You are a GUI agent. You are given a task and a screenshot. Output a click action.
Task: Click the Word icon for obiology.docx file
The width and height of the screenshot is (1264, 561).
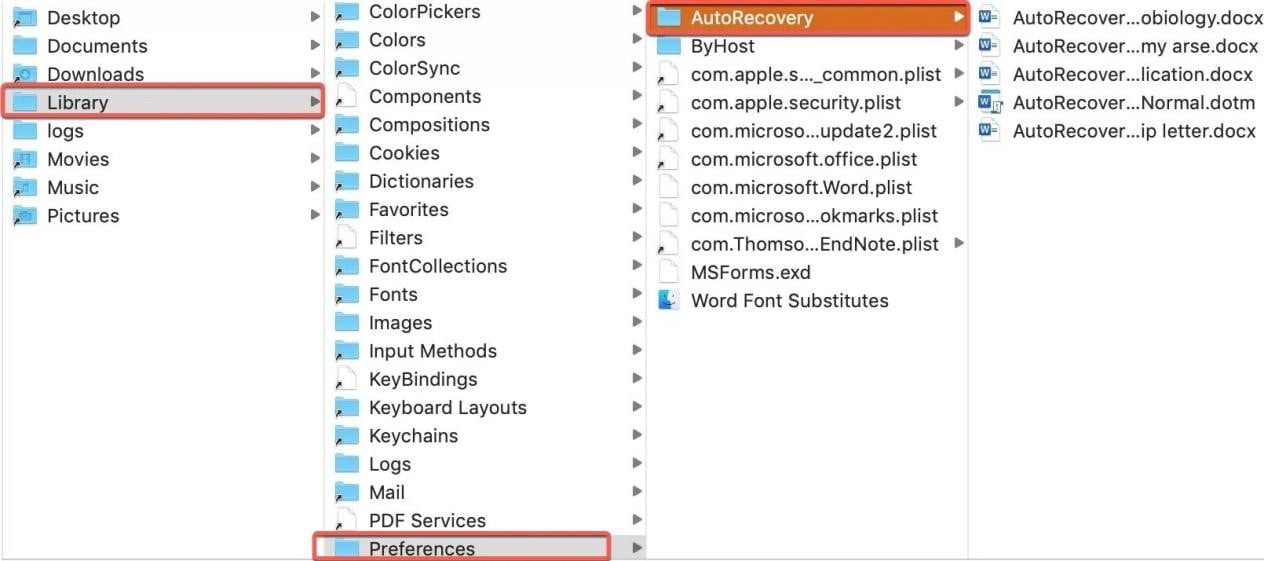[x=990, y=17]
